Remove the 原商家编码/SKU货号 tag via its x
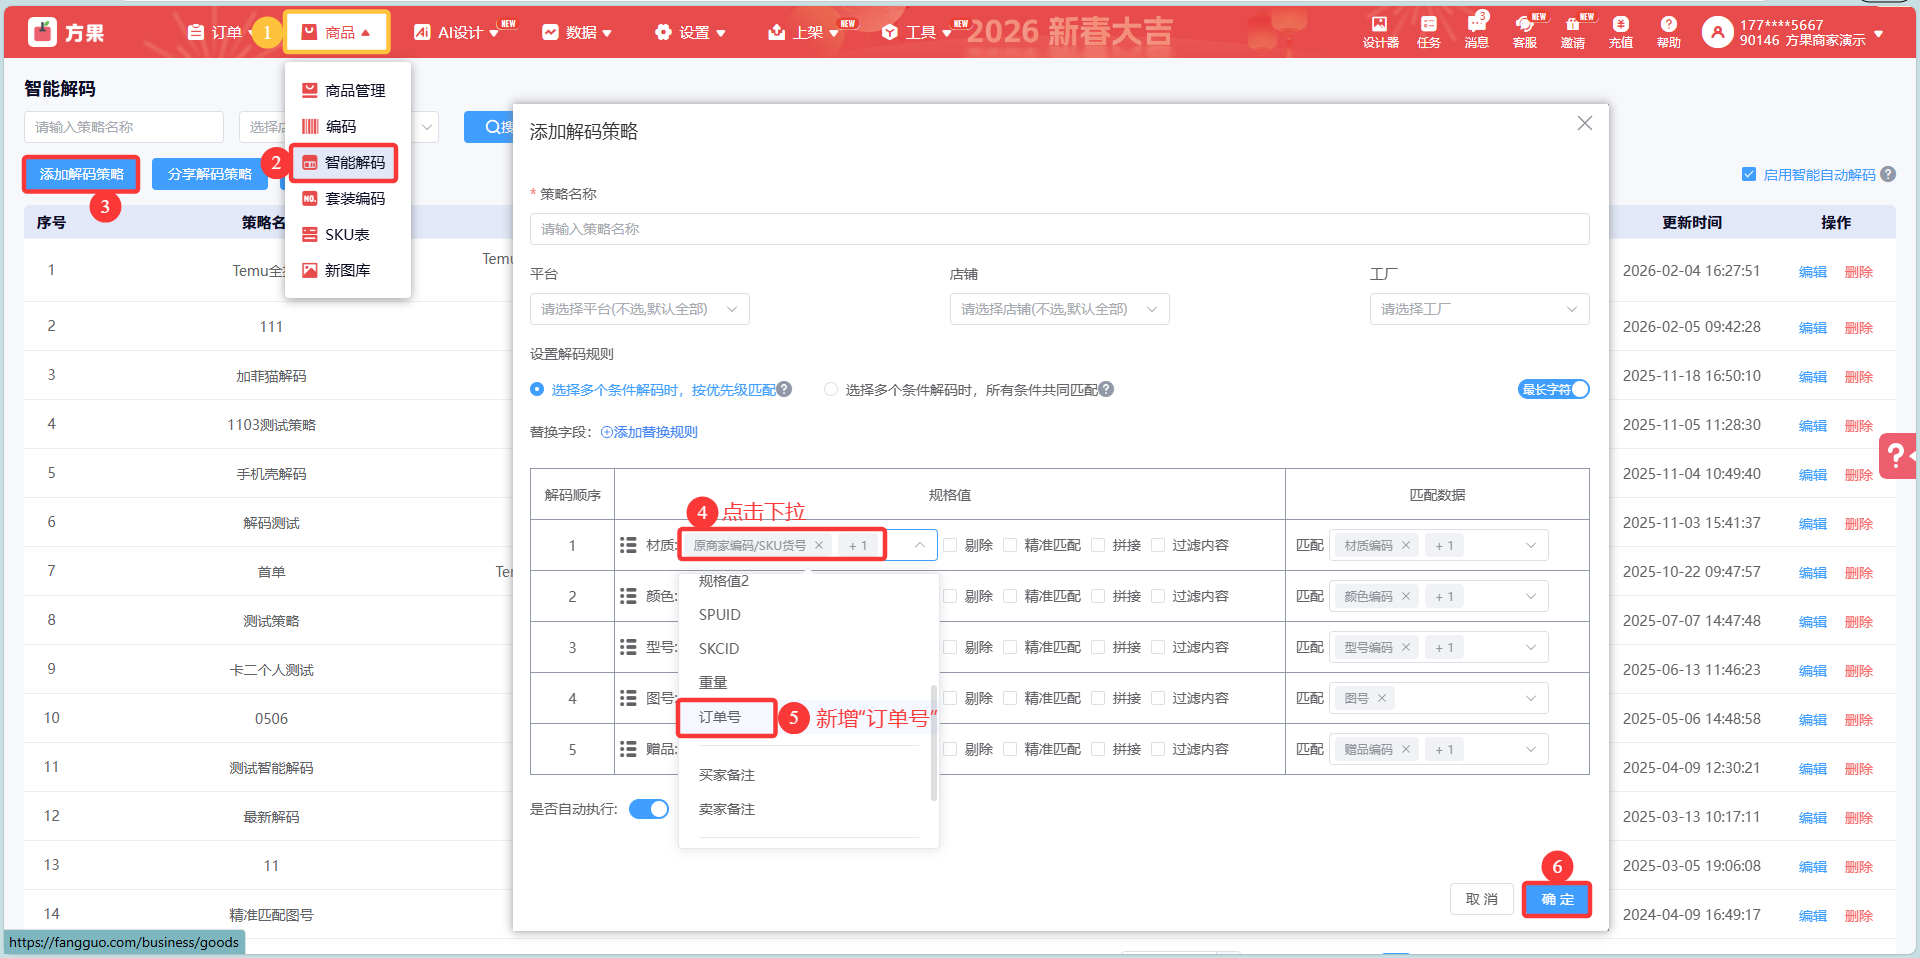This screenshot has width=1920, height=958. (x=819, y=545)
